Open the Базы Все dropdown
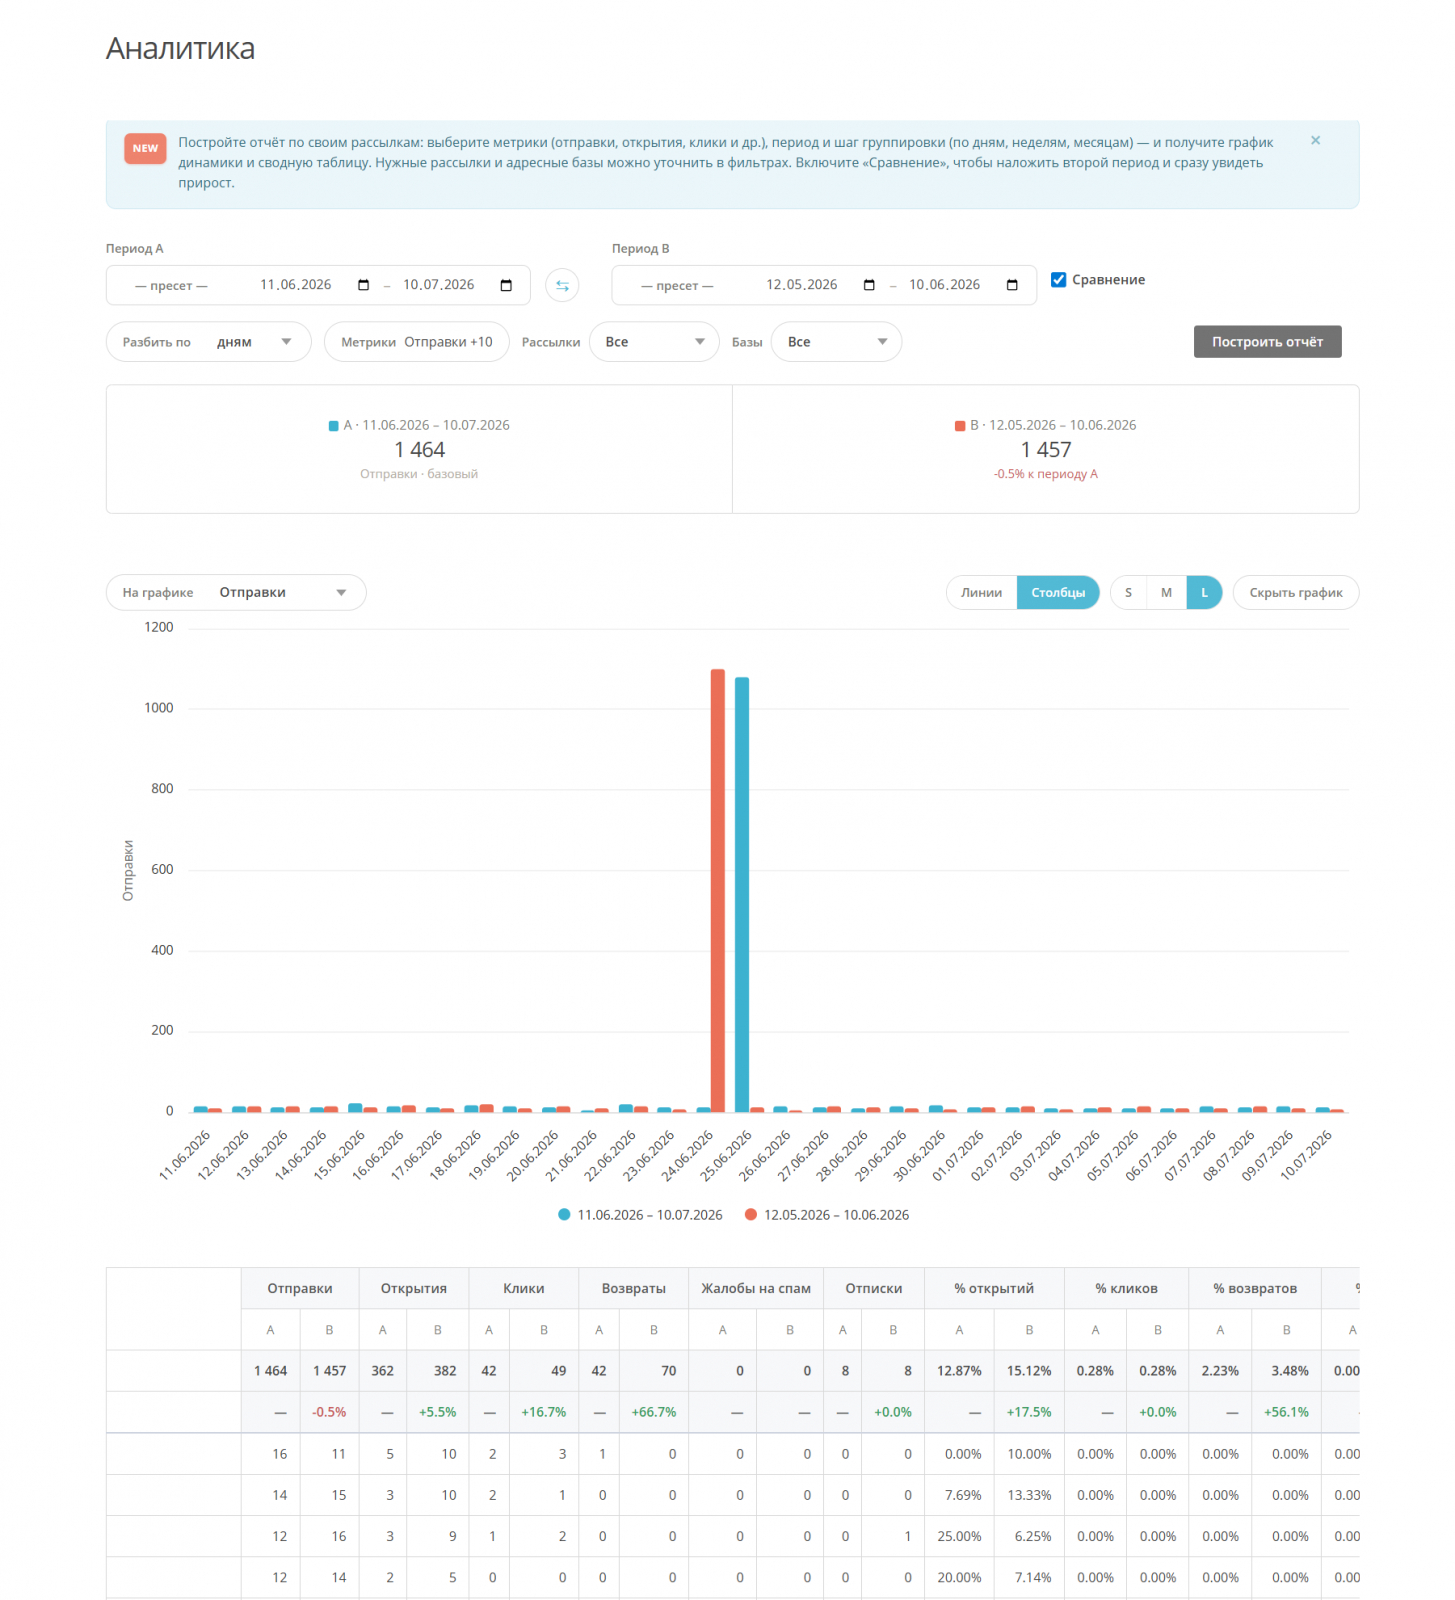Image resolution: width=1455 pixels, height=1600 pixels. (837, 342)
